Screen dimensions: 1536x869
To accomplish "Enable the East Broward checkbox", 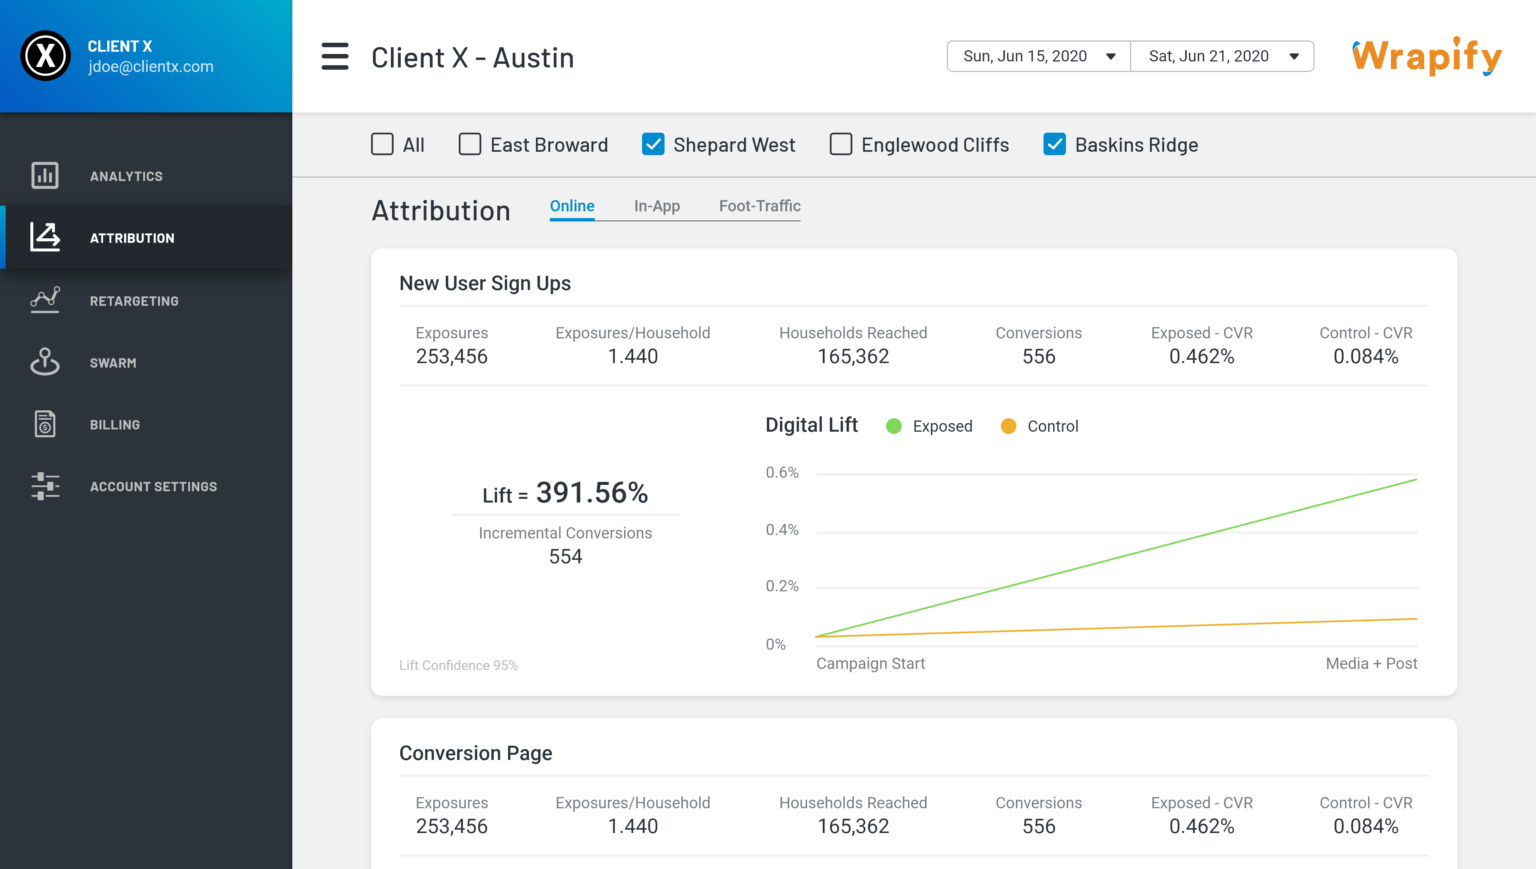I will tap(470, 145).
